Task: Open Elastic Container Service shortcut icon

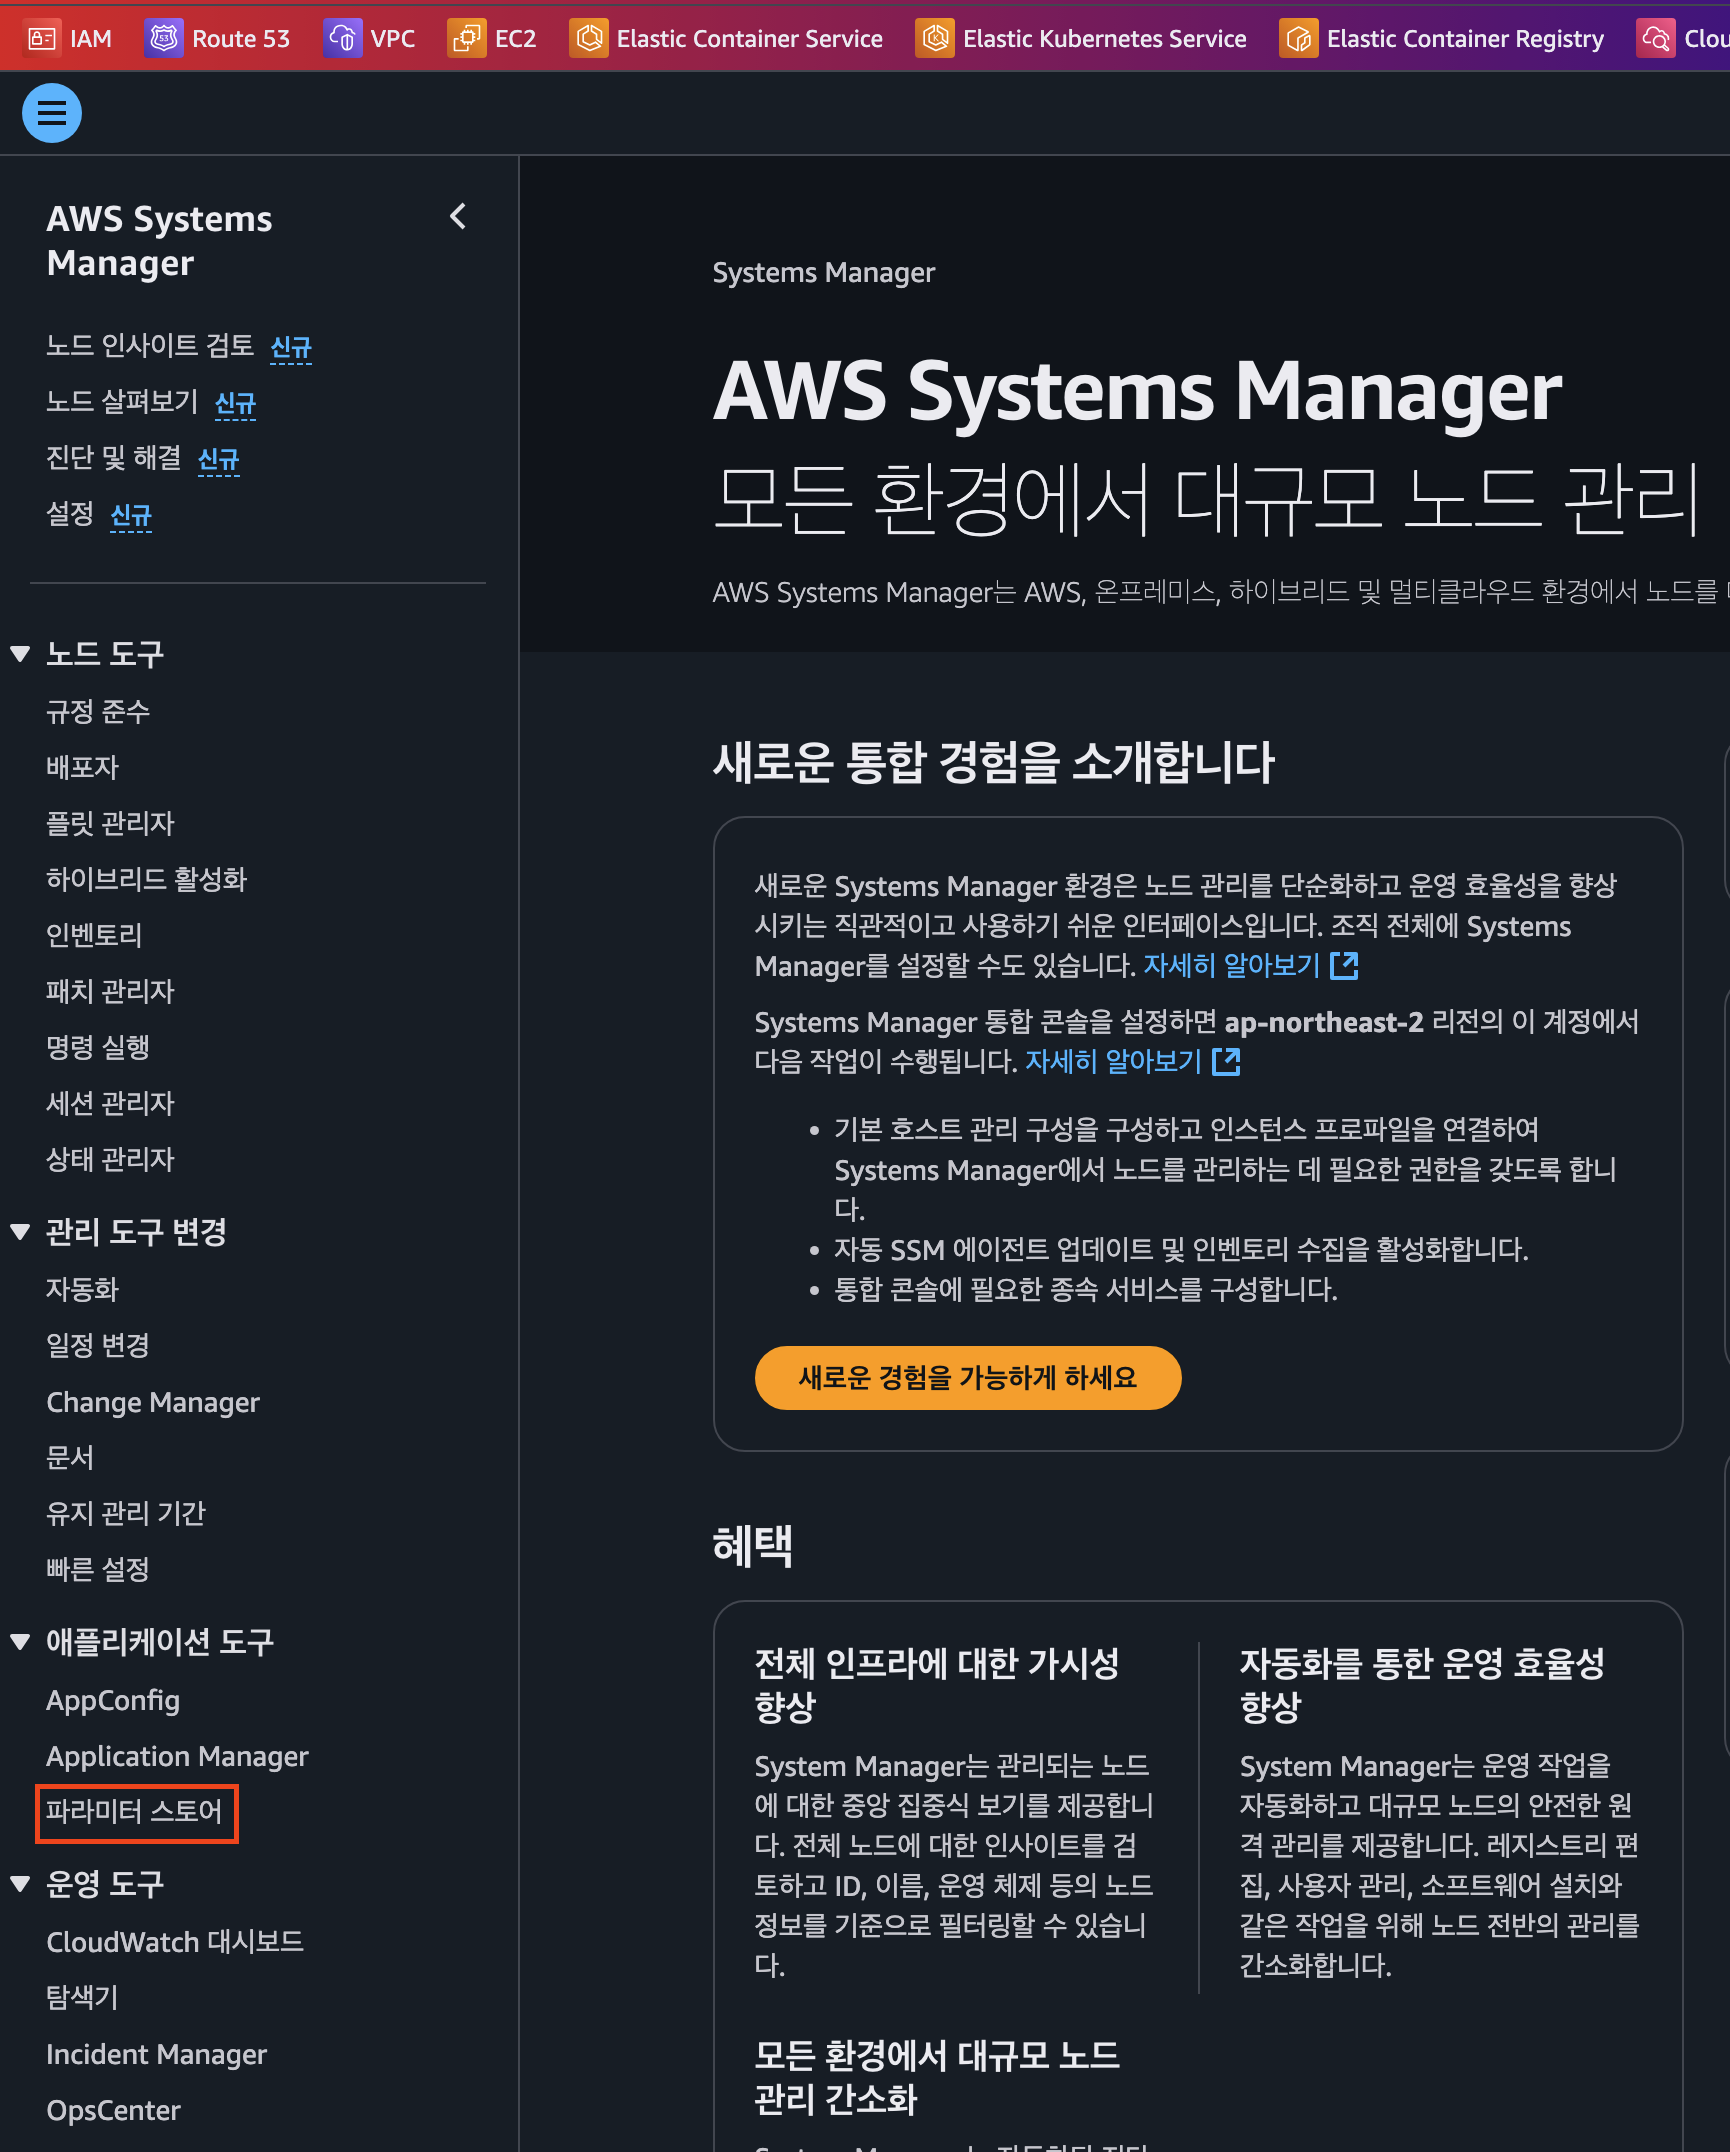Action: pos(589,39)
